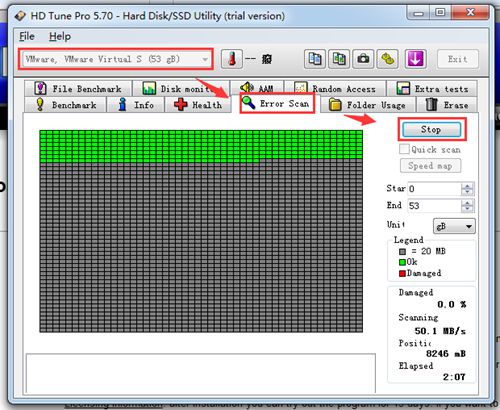Open the Erase tab trash icon
Image resolution: width=500 pixels, height=410 pixels.
431,105
